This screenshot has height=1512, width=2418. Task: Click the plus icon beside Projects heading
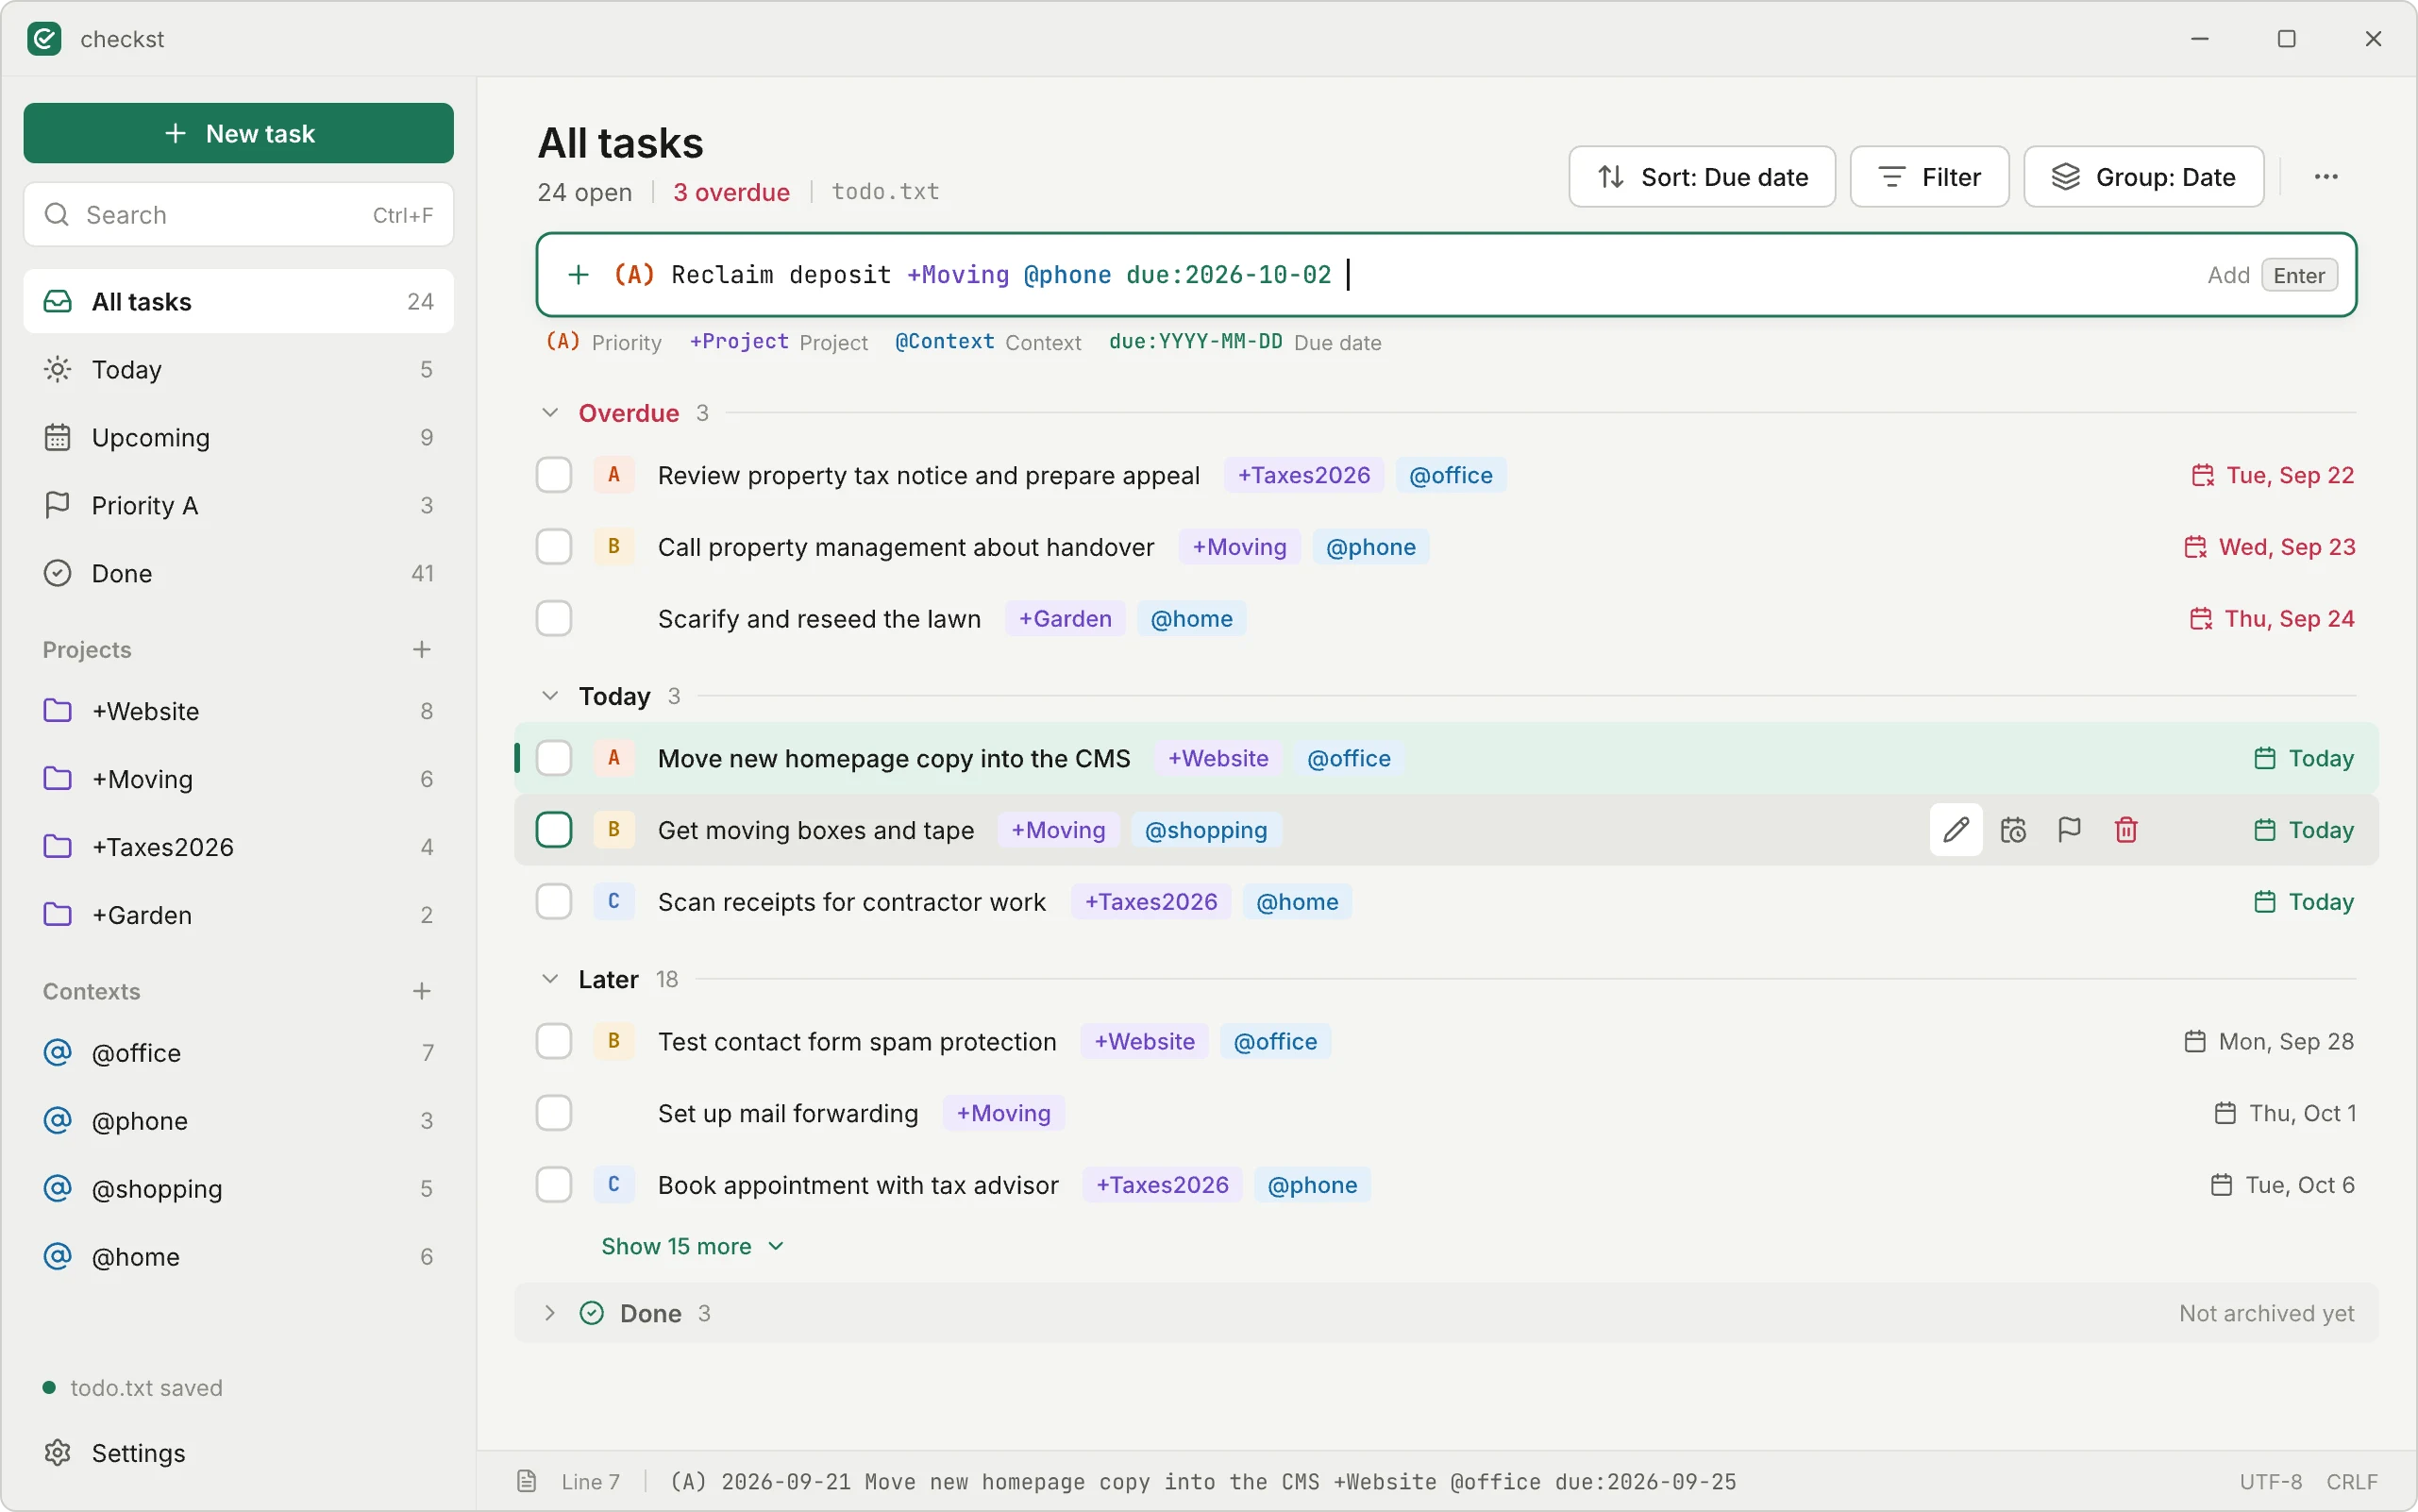pyautogui.click(x=422, y=650)
